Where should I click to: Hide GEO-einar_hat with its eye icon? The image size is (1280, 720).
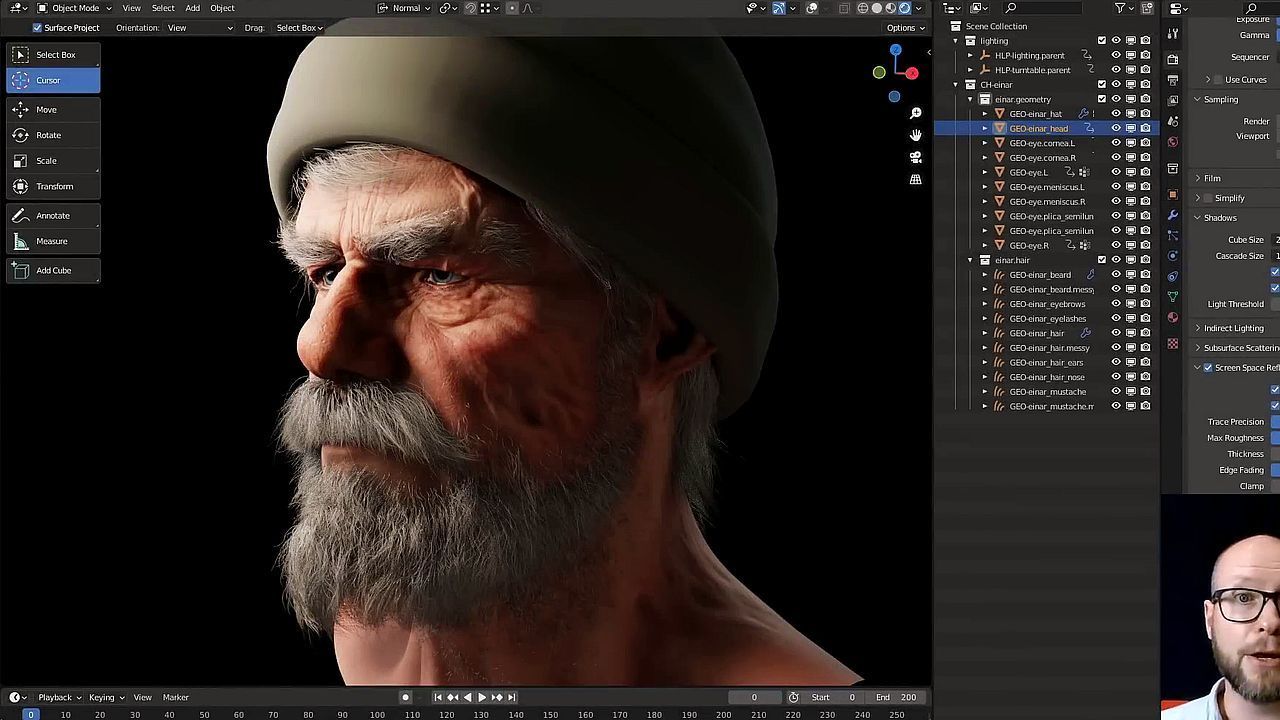coord(1116,114)
